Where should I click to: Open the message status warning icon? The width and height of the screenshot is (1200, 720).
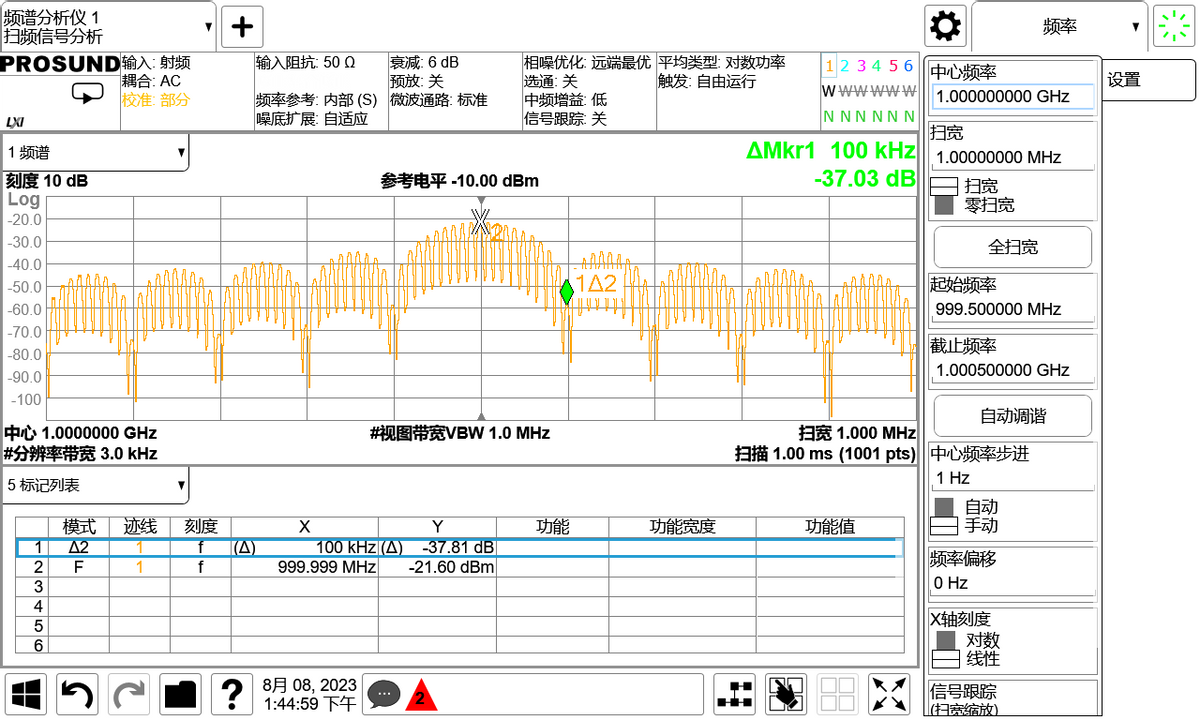click(400, 693)
